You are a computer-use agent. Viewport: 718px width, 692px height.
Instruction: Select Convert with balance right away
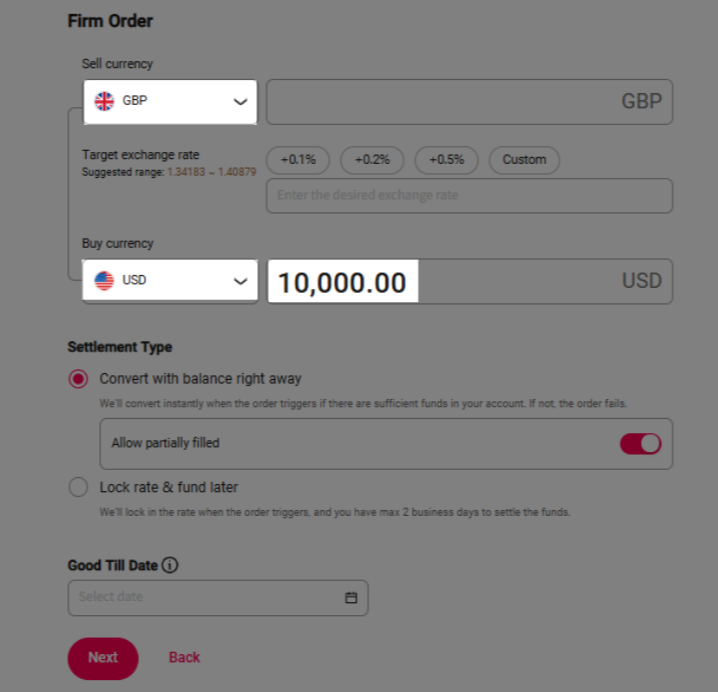[78, 379]
